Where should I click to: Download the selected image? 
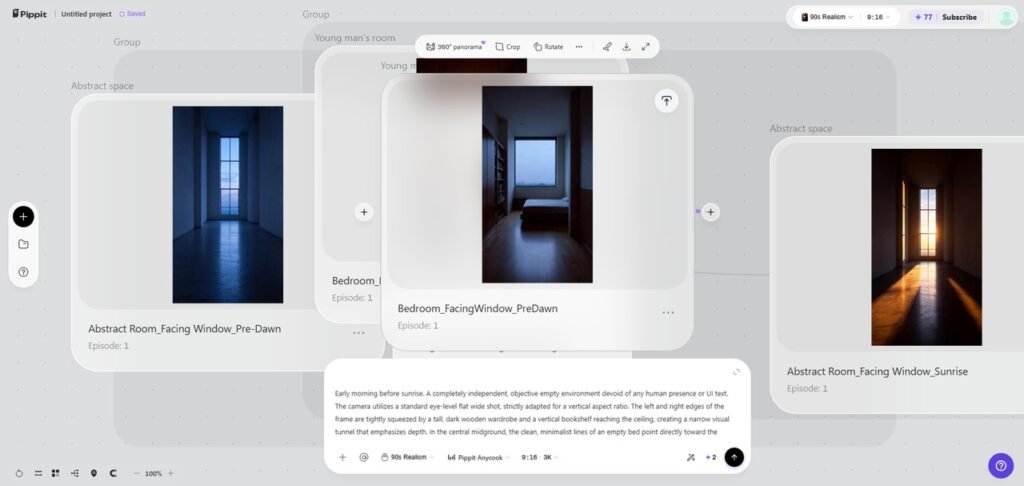[626, 46]
